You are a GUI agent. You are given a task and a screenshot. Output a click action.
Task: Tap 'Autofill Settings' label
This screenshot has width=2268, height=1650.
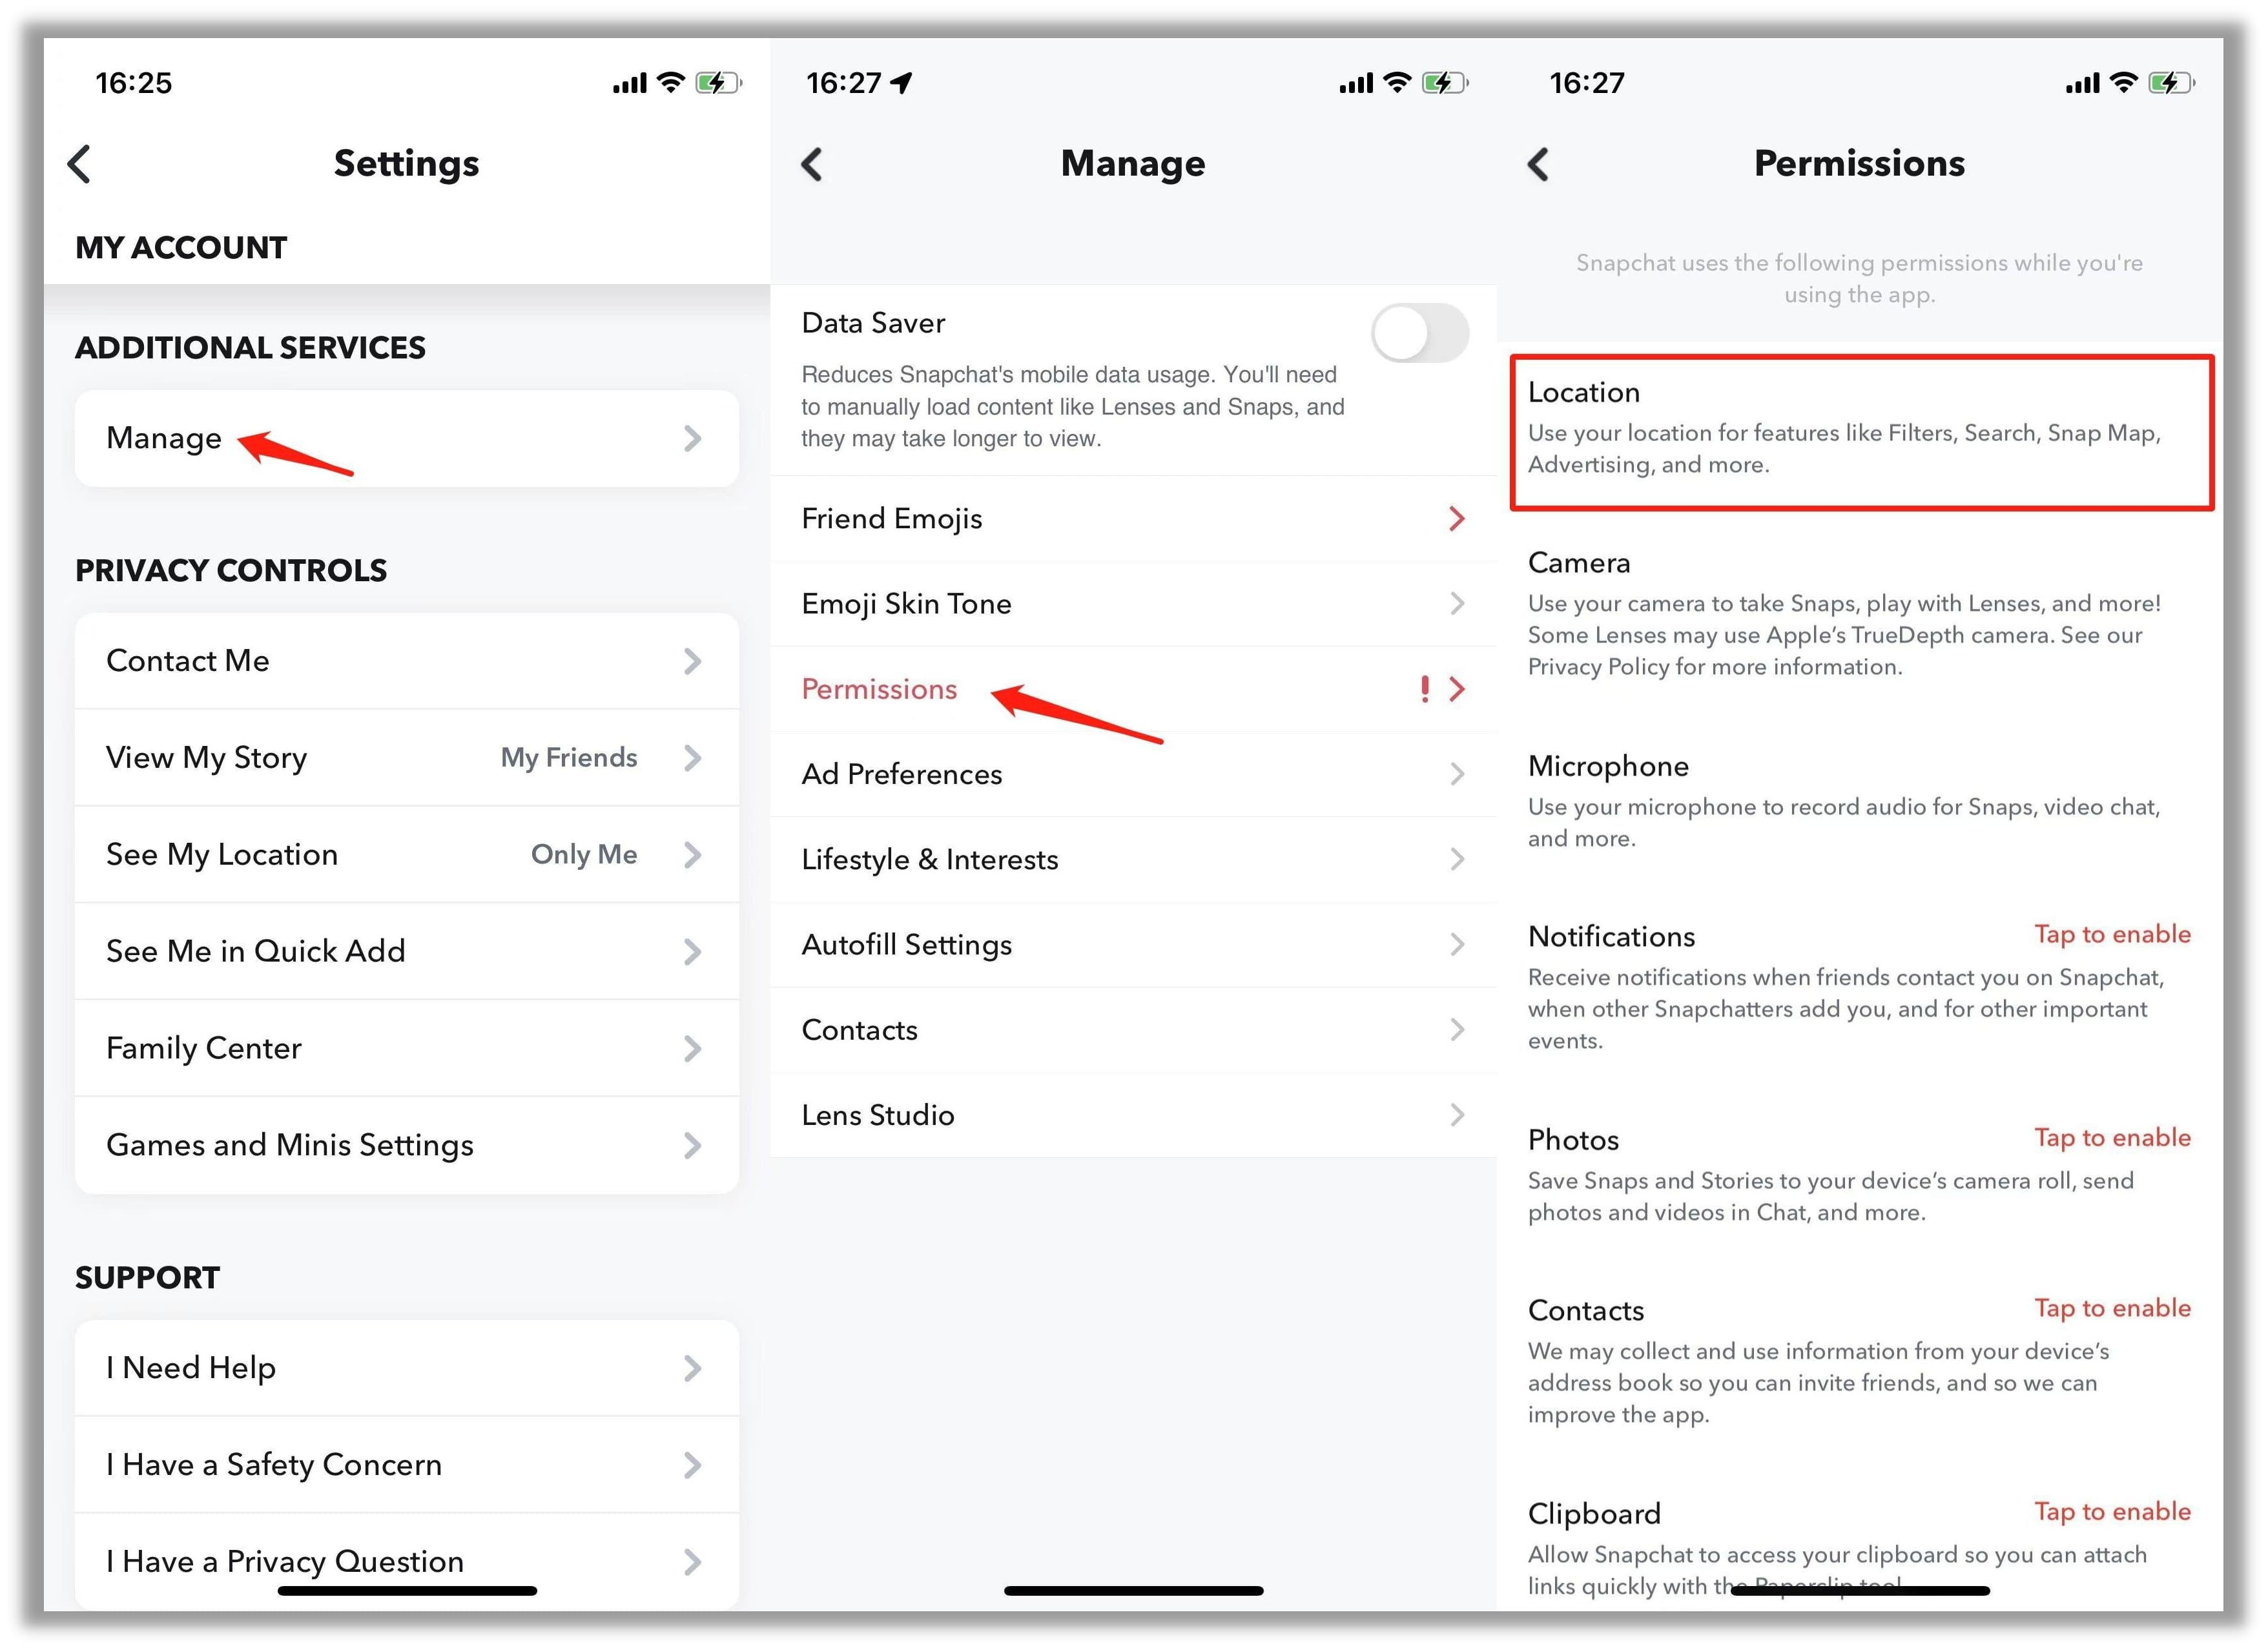(x=907, y=945)
